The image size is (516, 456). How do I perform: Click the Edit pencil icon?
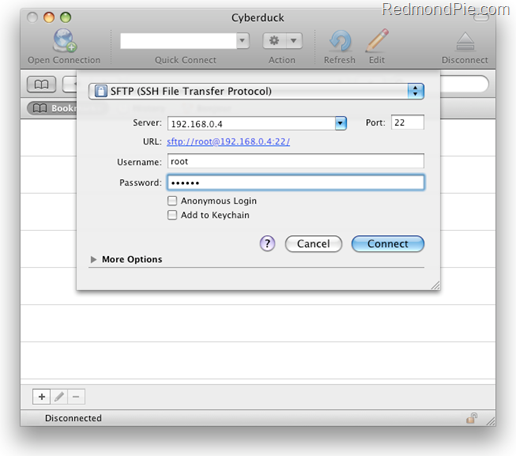pos(377,40)
